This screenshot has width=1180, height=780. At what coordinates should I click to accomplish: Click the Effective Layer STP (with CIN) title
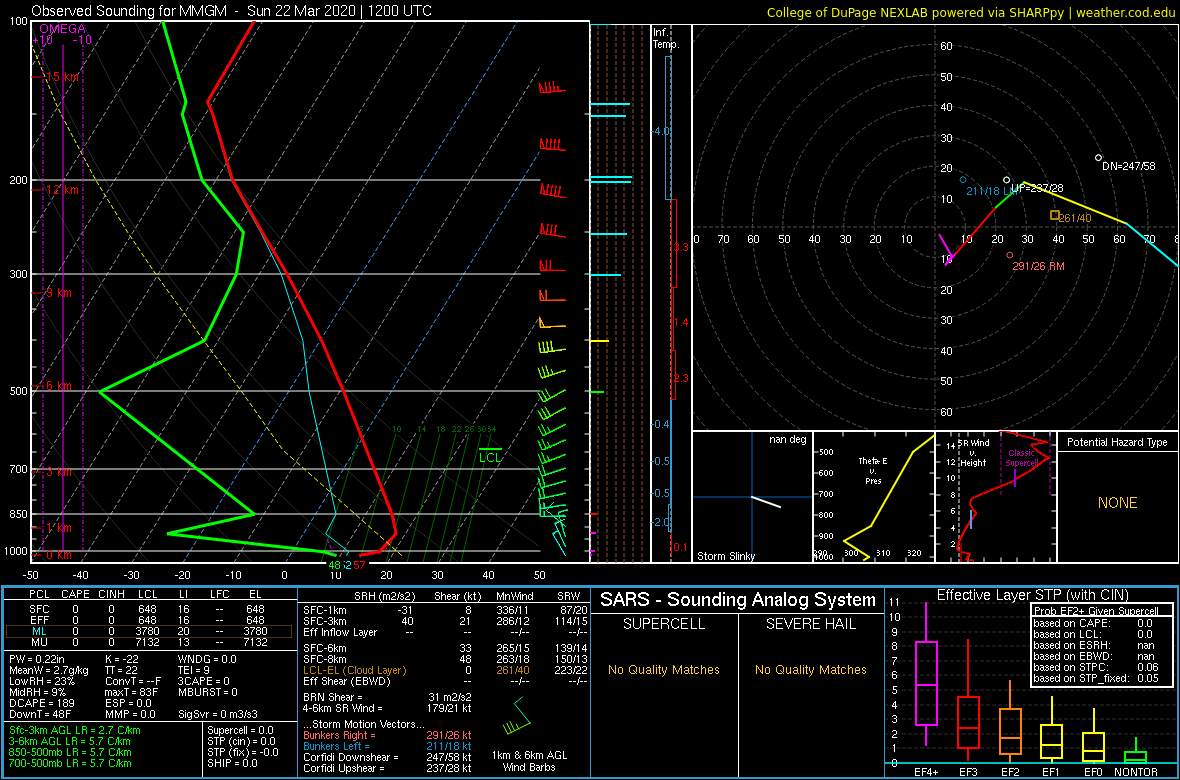point(1032,596)
